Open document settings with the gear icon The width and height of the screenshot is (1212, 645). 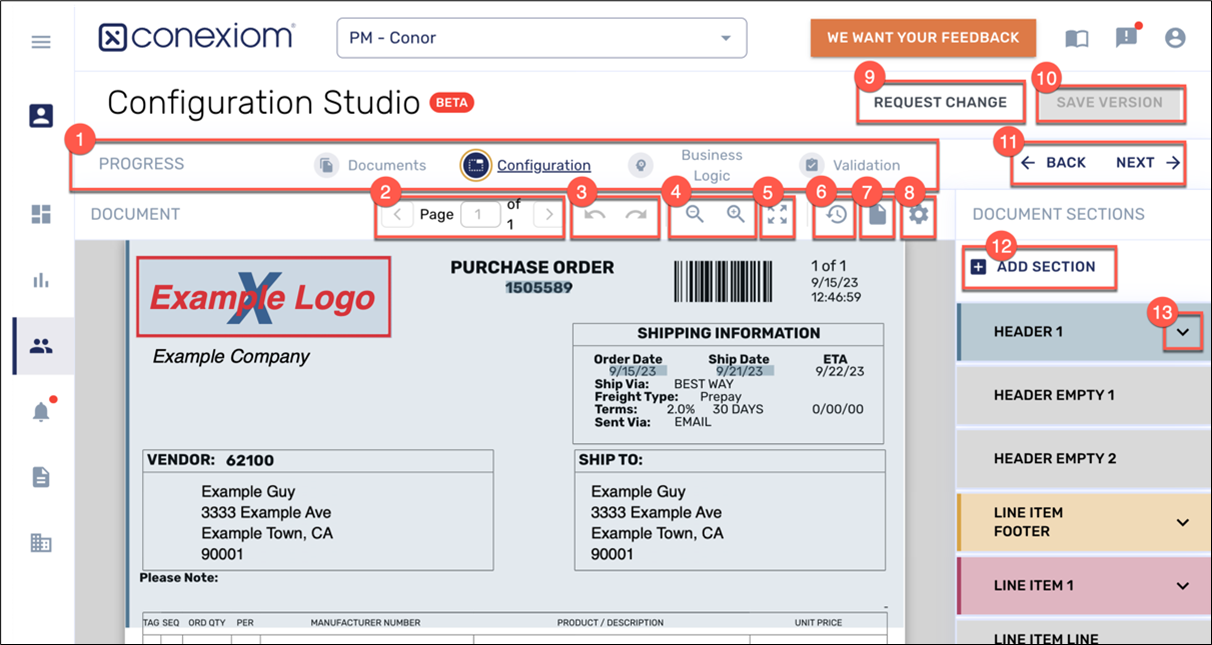(x=918, y=215)
